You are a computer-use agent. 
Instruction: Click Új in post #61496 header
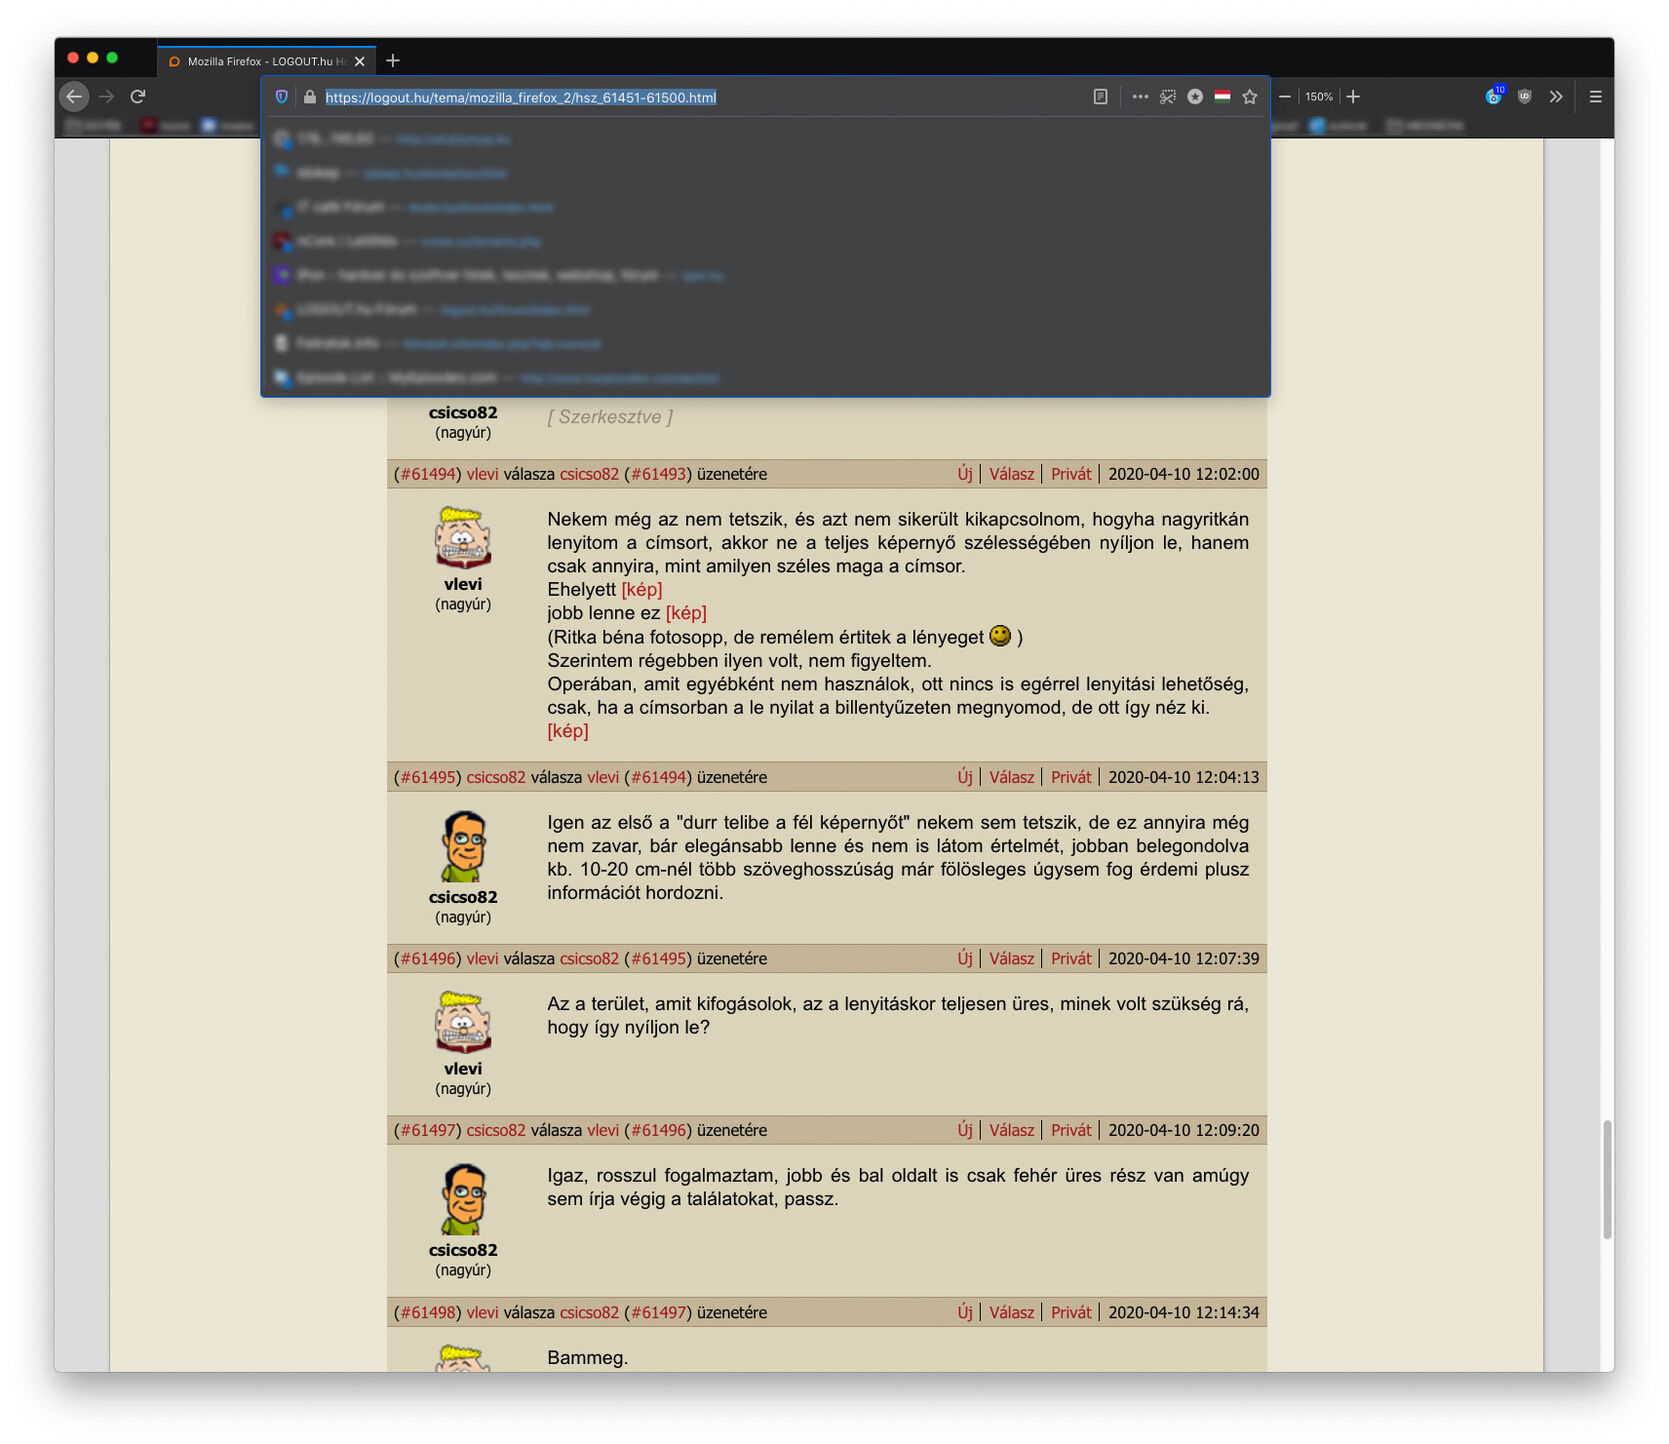pos(965,959)
